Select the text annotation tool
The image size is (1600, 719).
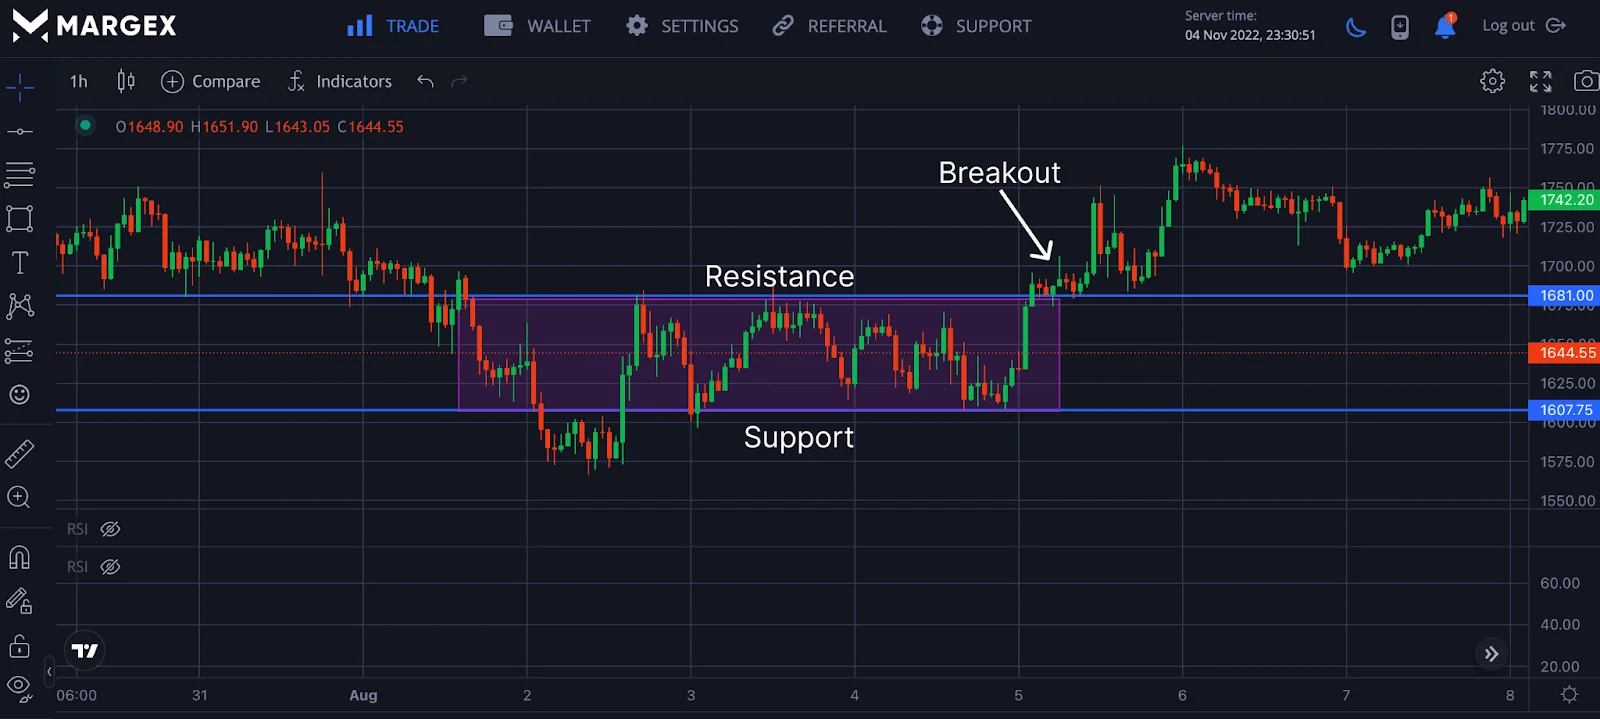tap(20, 262)
